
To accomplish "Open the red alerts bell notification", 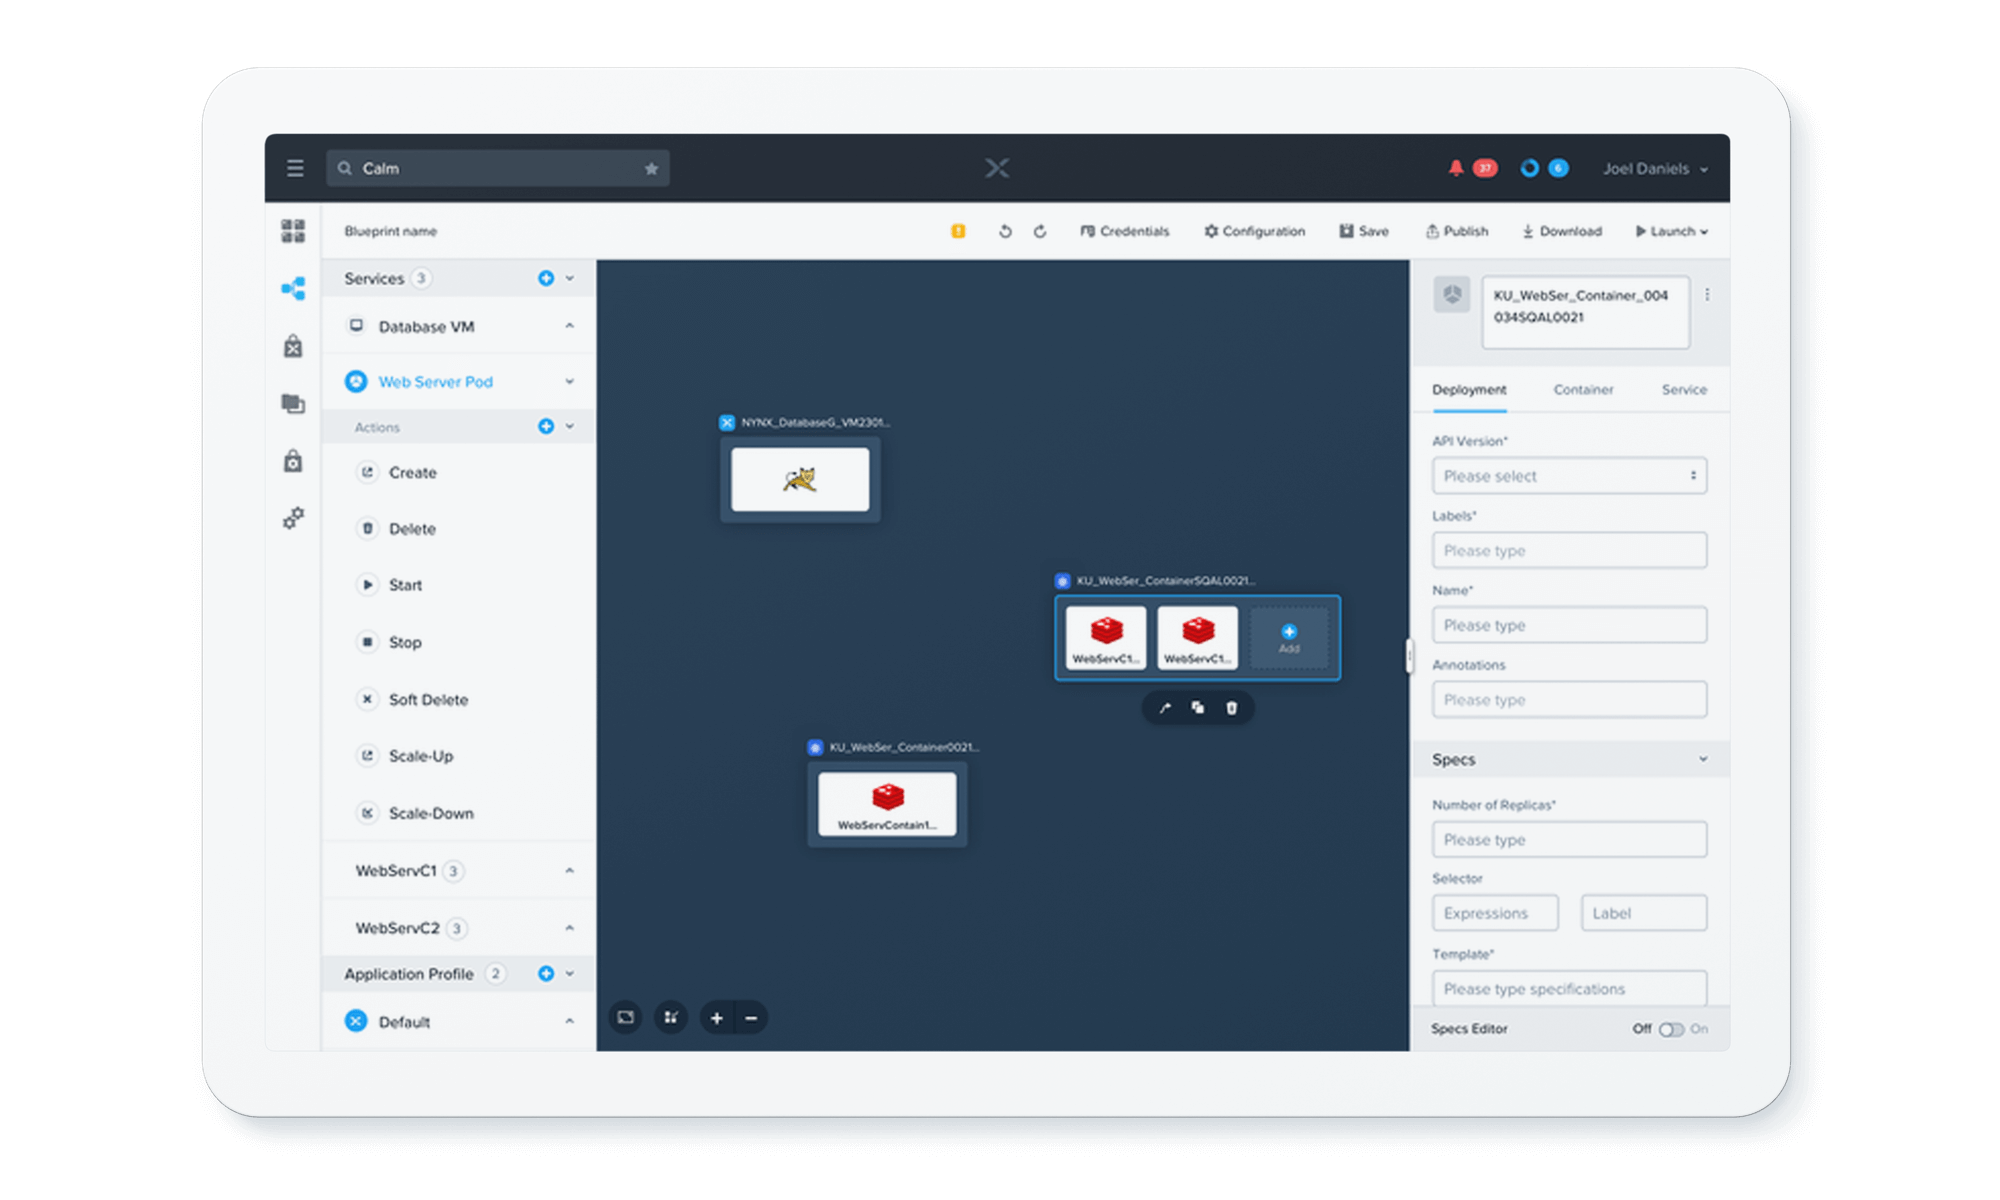I will [x=1456, y=168].
